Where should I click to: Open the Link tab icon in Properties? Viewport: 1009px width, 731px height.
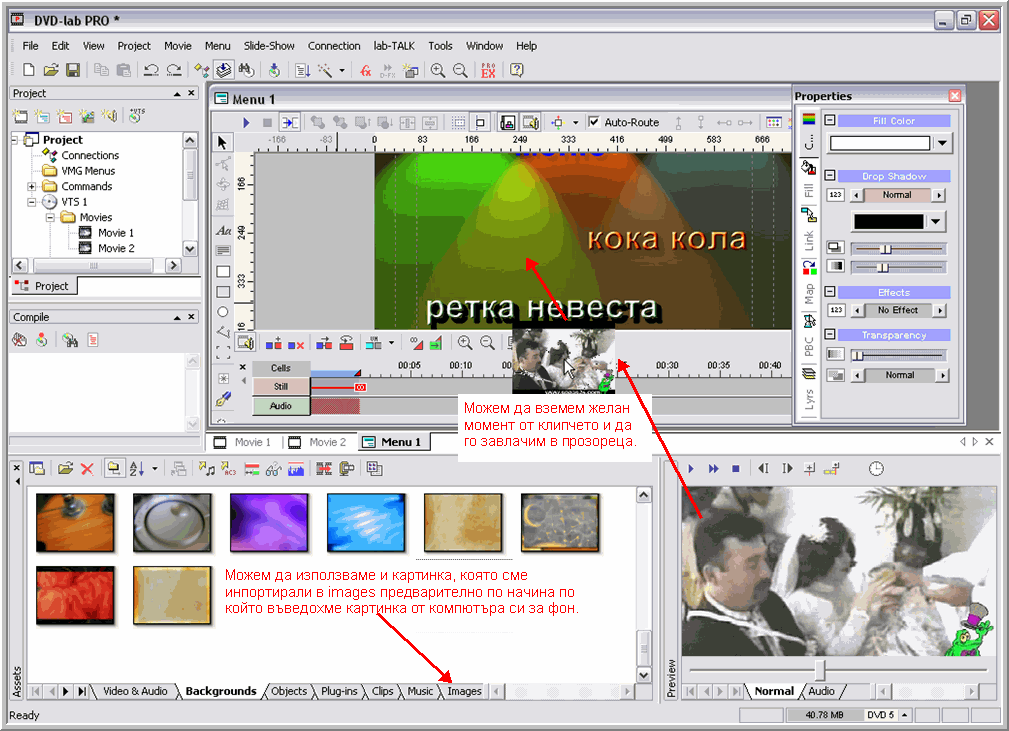[x=809, y=214]
